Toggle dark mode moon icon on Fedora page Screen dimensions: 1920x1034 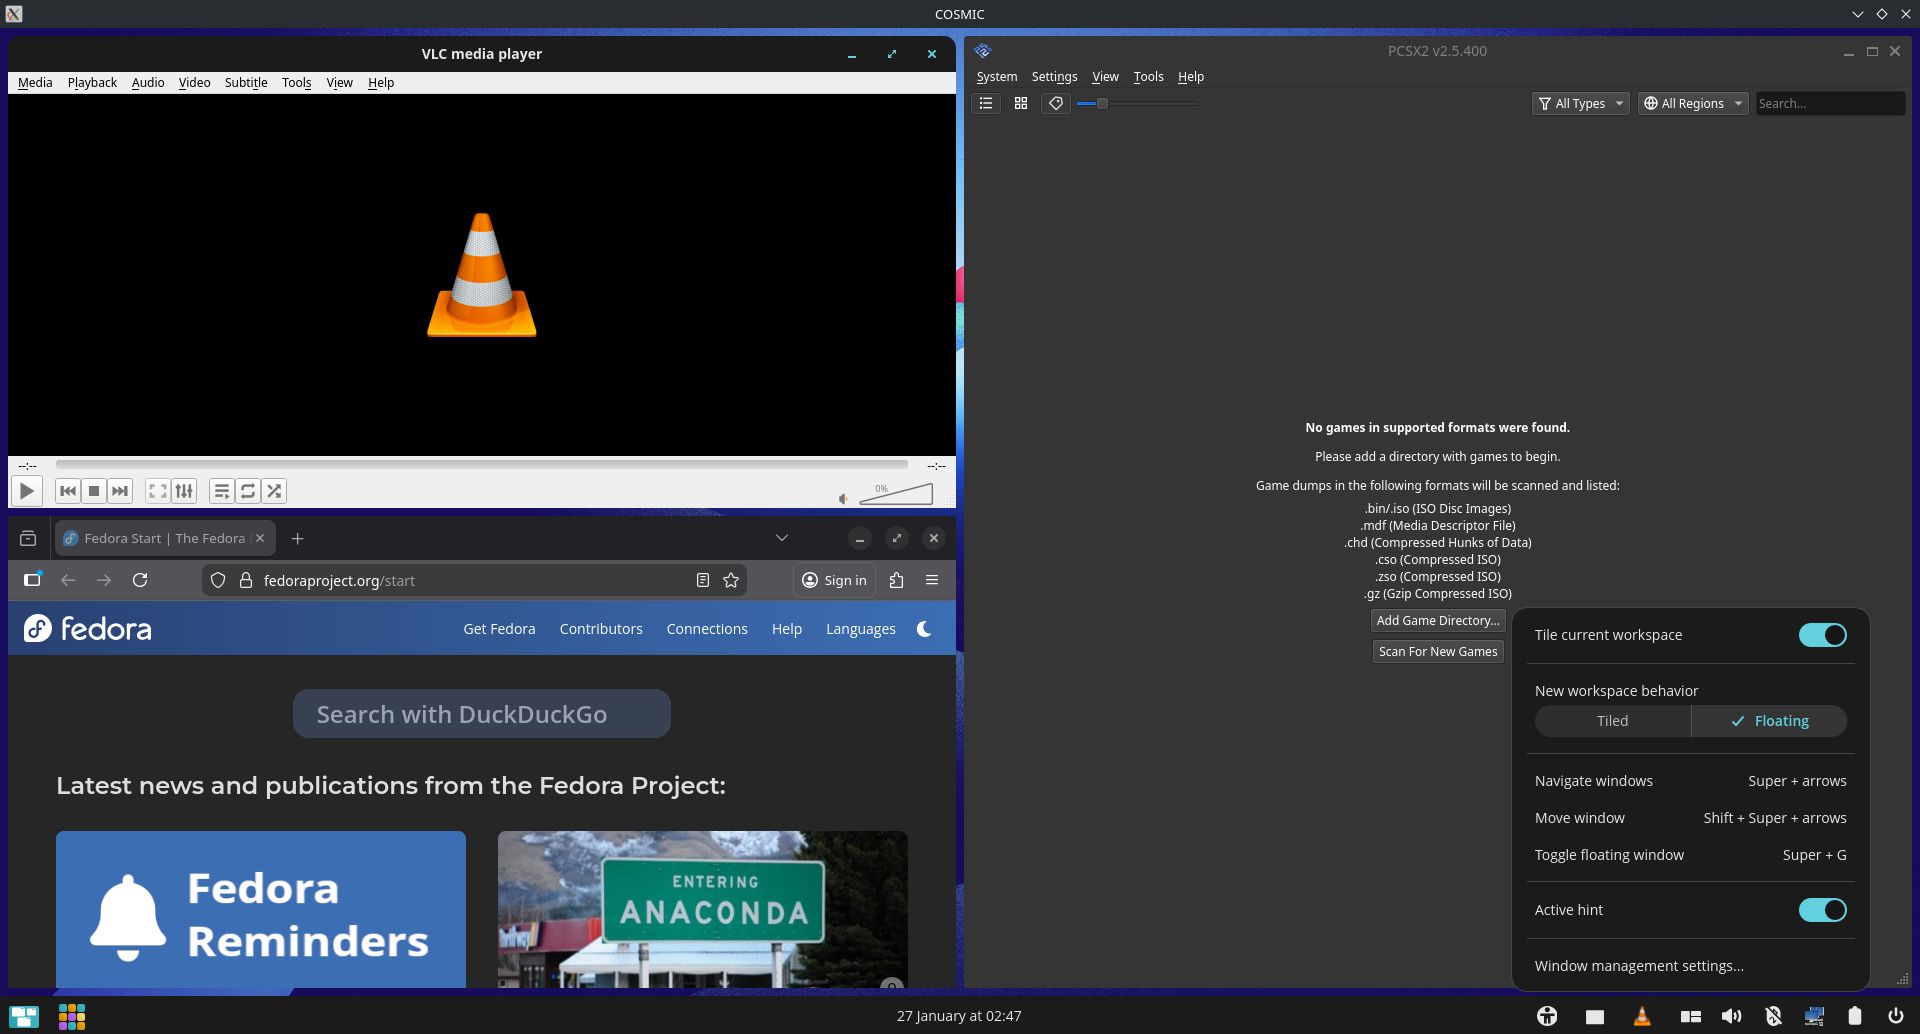924,629
